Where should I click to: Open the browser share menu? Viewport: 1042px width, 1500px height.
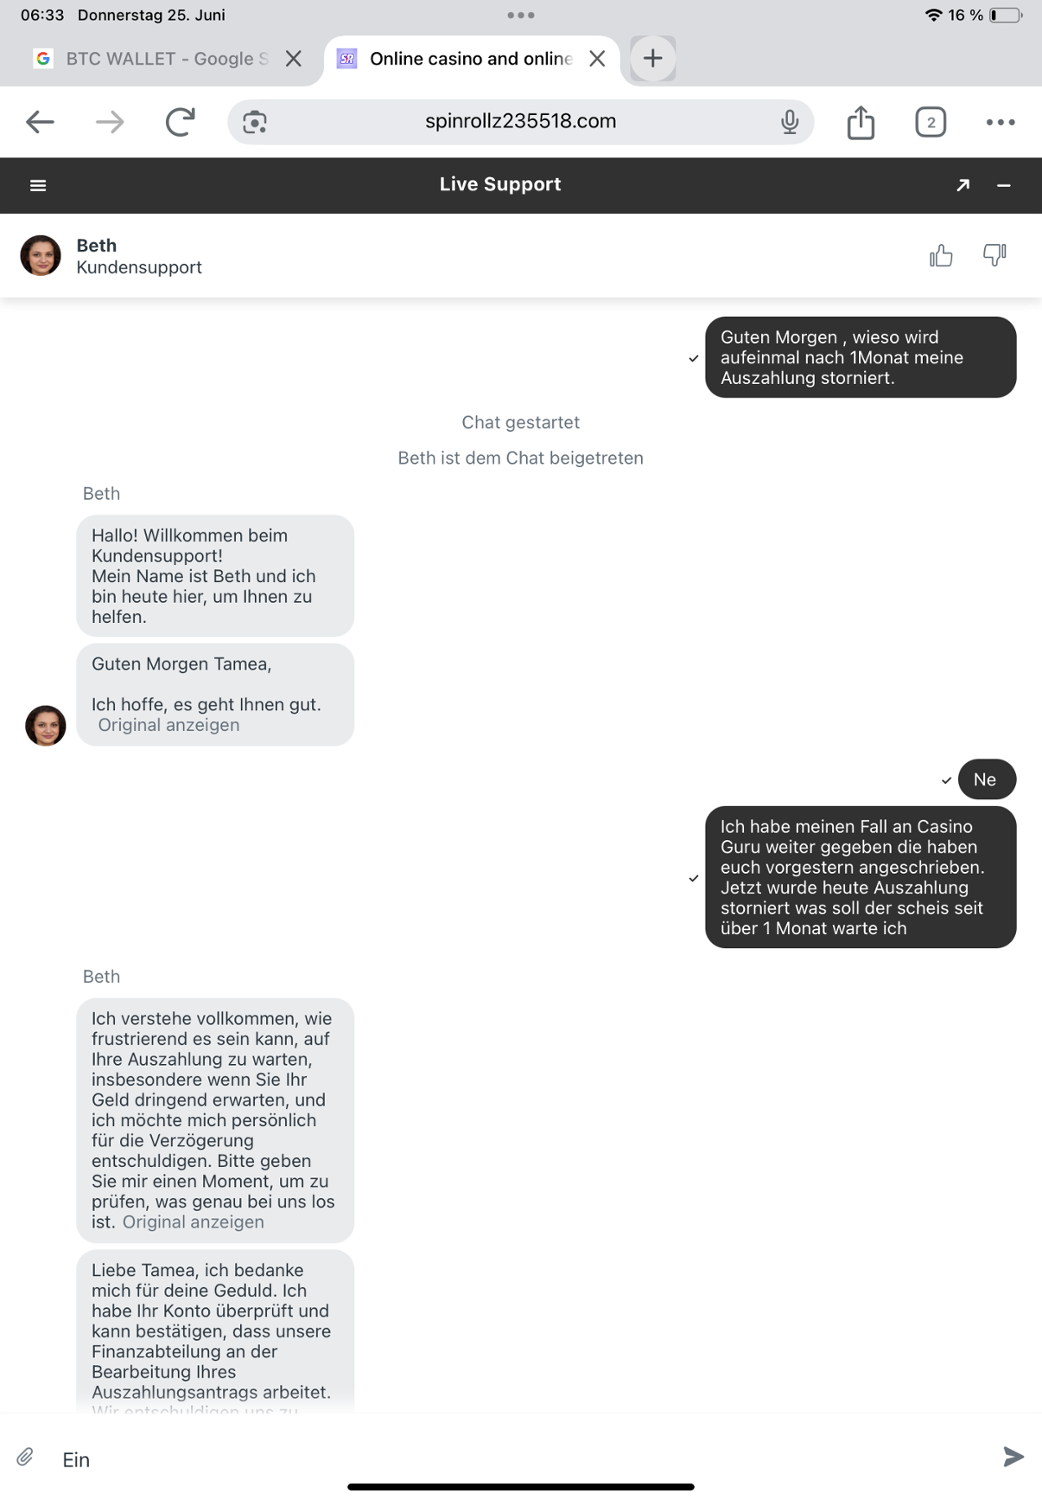point(861,122)
